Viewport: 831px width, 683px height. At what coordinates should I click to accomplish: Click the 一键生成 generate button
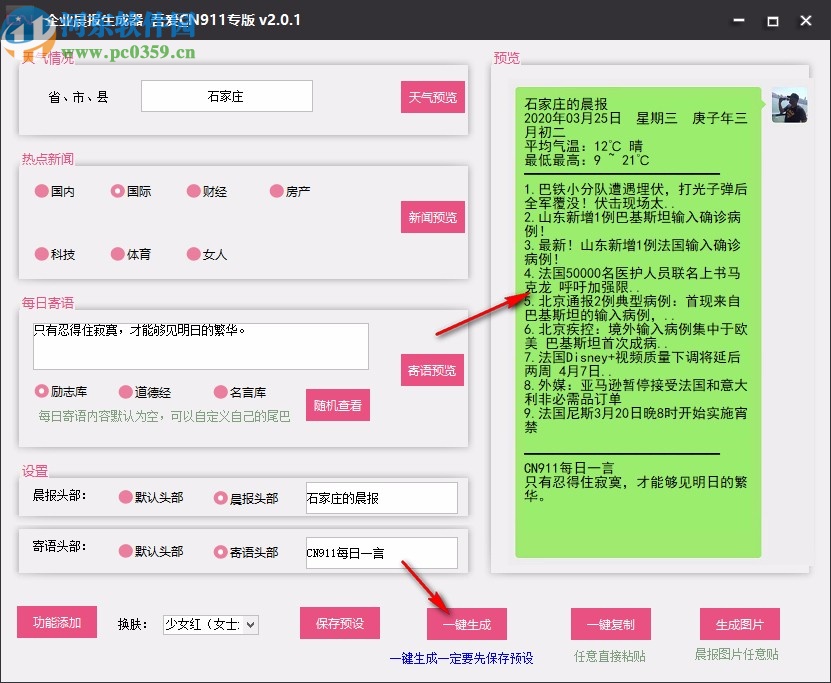click(x=466, y=622)
